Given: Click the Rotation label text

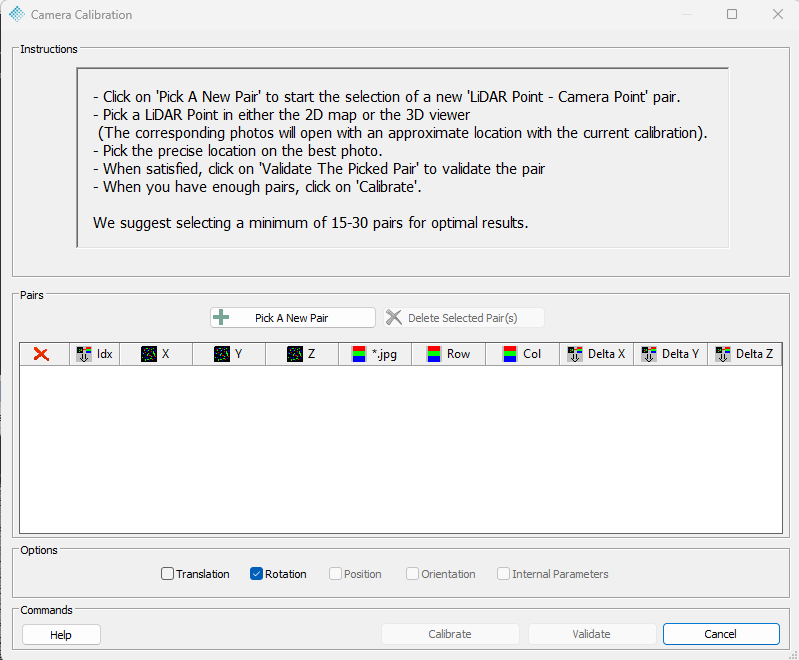Looking at the screenshot, I should (286, 574).
